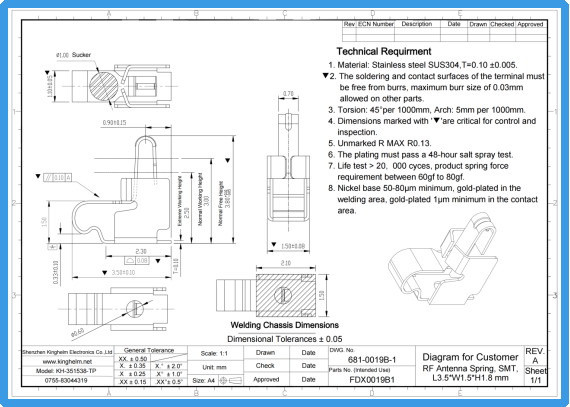Image resolution: width=570 pixels, height=407 pixels.
Task: Click the parallelism tolerance frame 0.10 A
Action: (x=57, y=177)
